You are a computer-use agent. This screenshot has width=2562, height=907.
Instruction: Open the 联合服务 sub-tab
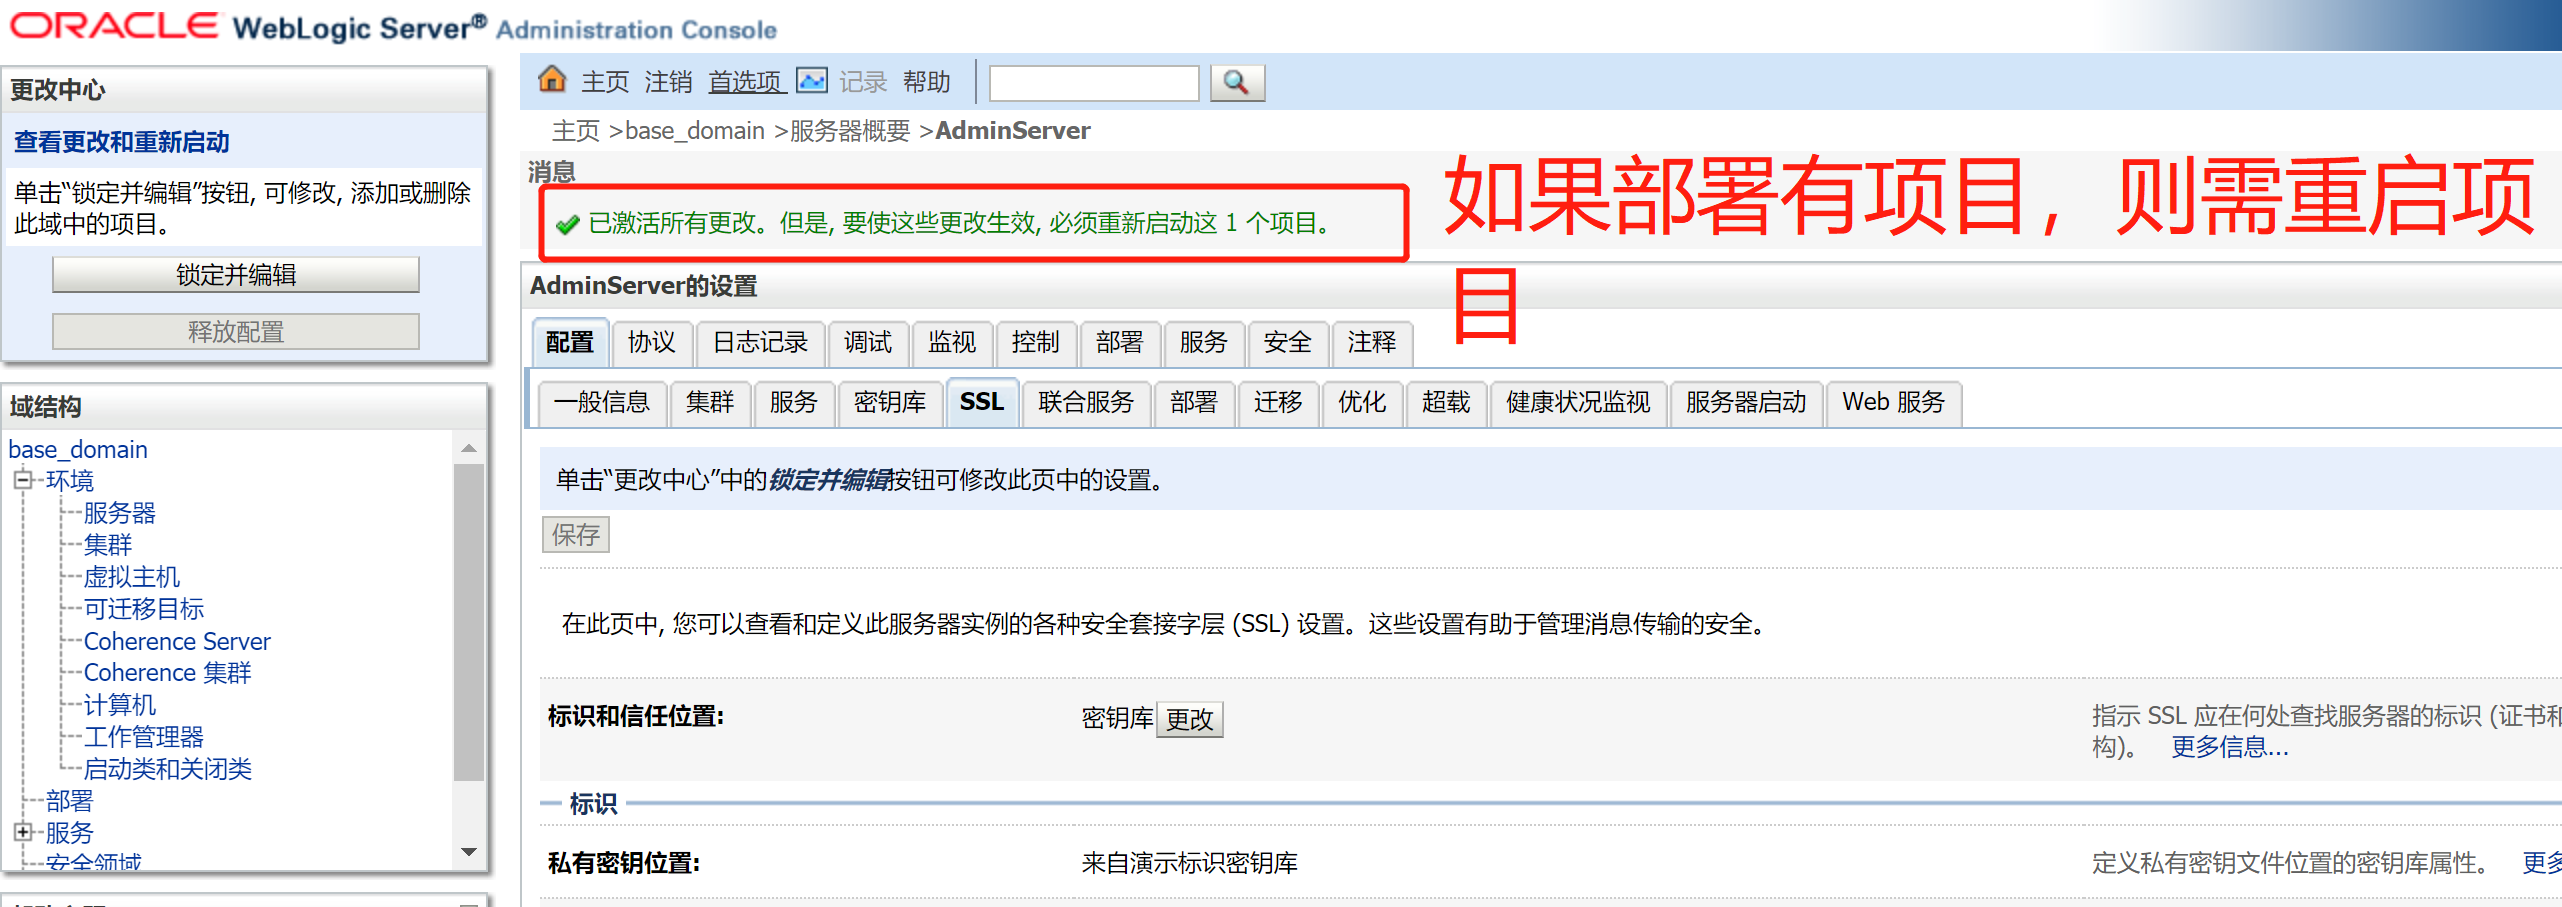click(x=1087, y=403)
